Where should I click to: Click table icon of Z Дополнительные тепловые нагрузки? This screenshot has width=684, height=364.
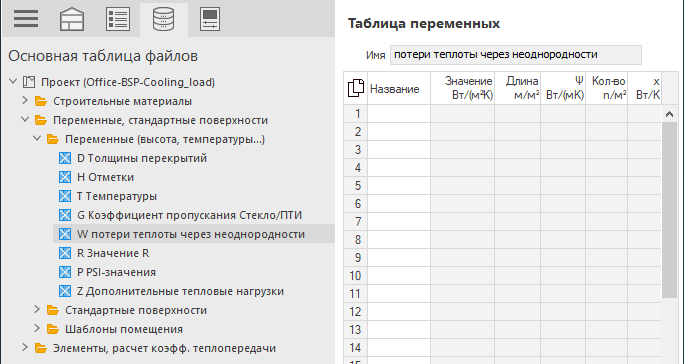[65, 291]
